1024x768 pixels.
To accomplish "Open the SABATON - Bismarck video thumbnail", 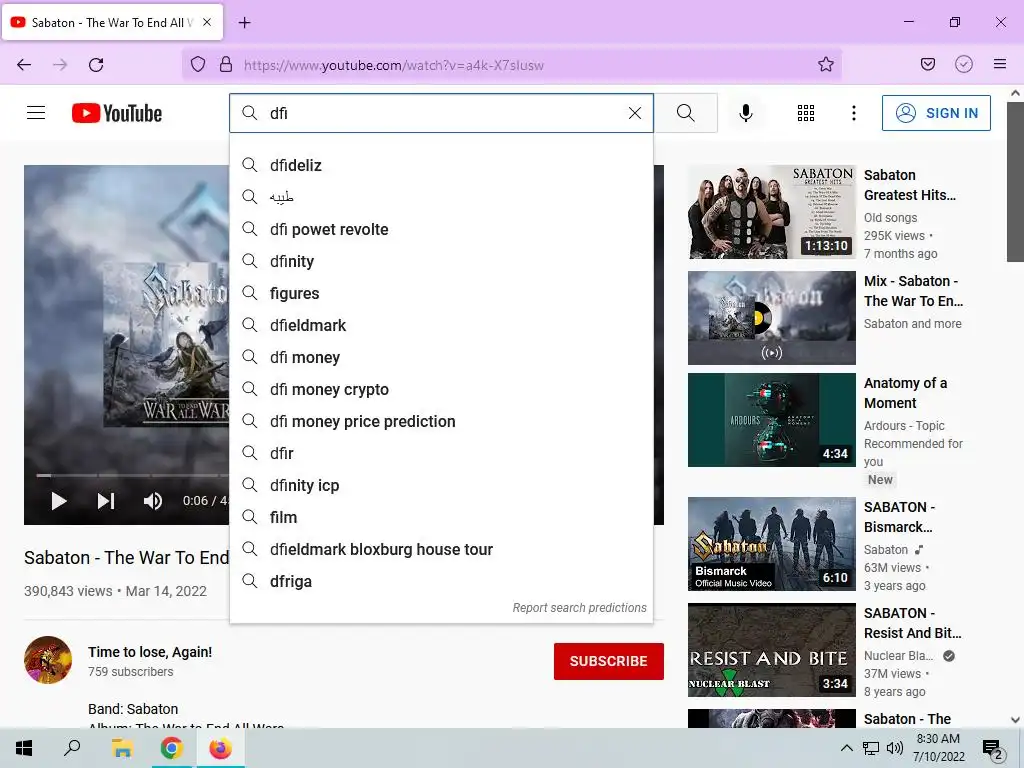I will (771, 543).
